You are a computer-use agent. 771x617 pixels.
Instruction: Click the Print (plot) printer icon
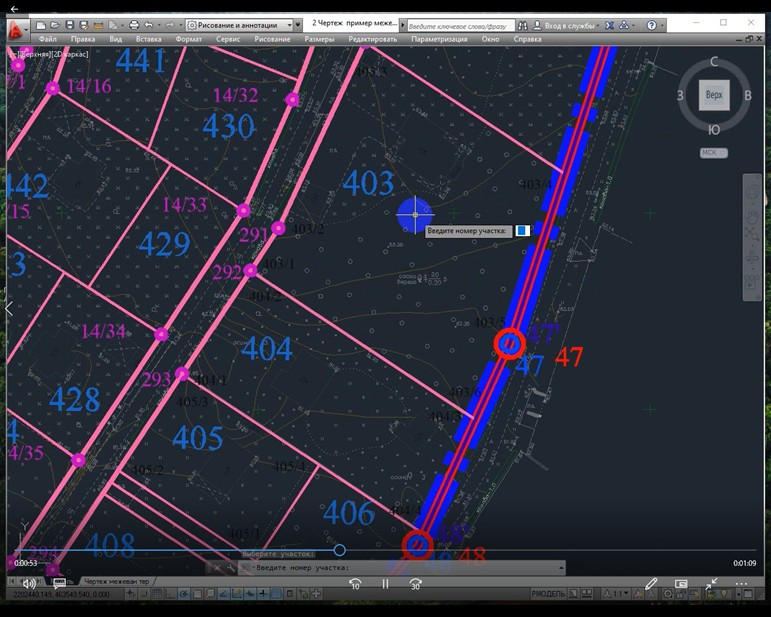[134, 25]
